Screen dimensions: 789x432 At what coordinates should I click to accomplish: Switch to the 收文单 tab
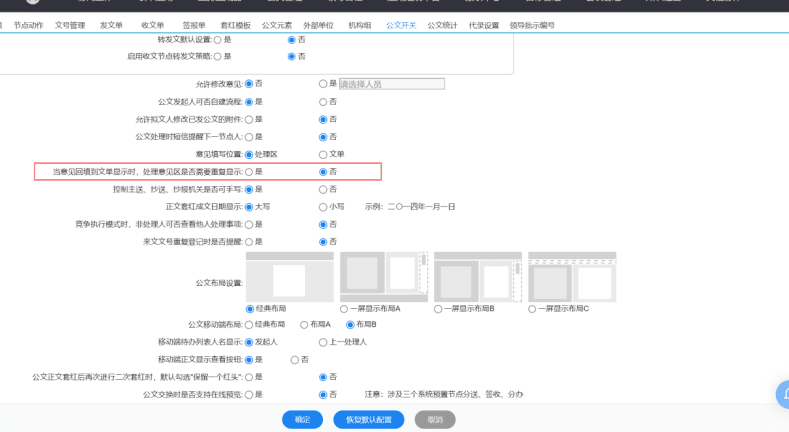152,25
